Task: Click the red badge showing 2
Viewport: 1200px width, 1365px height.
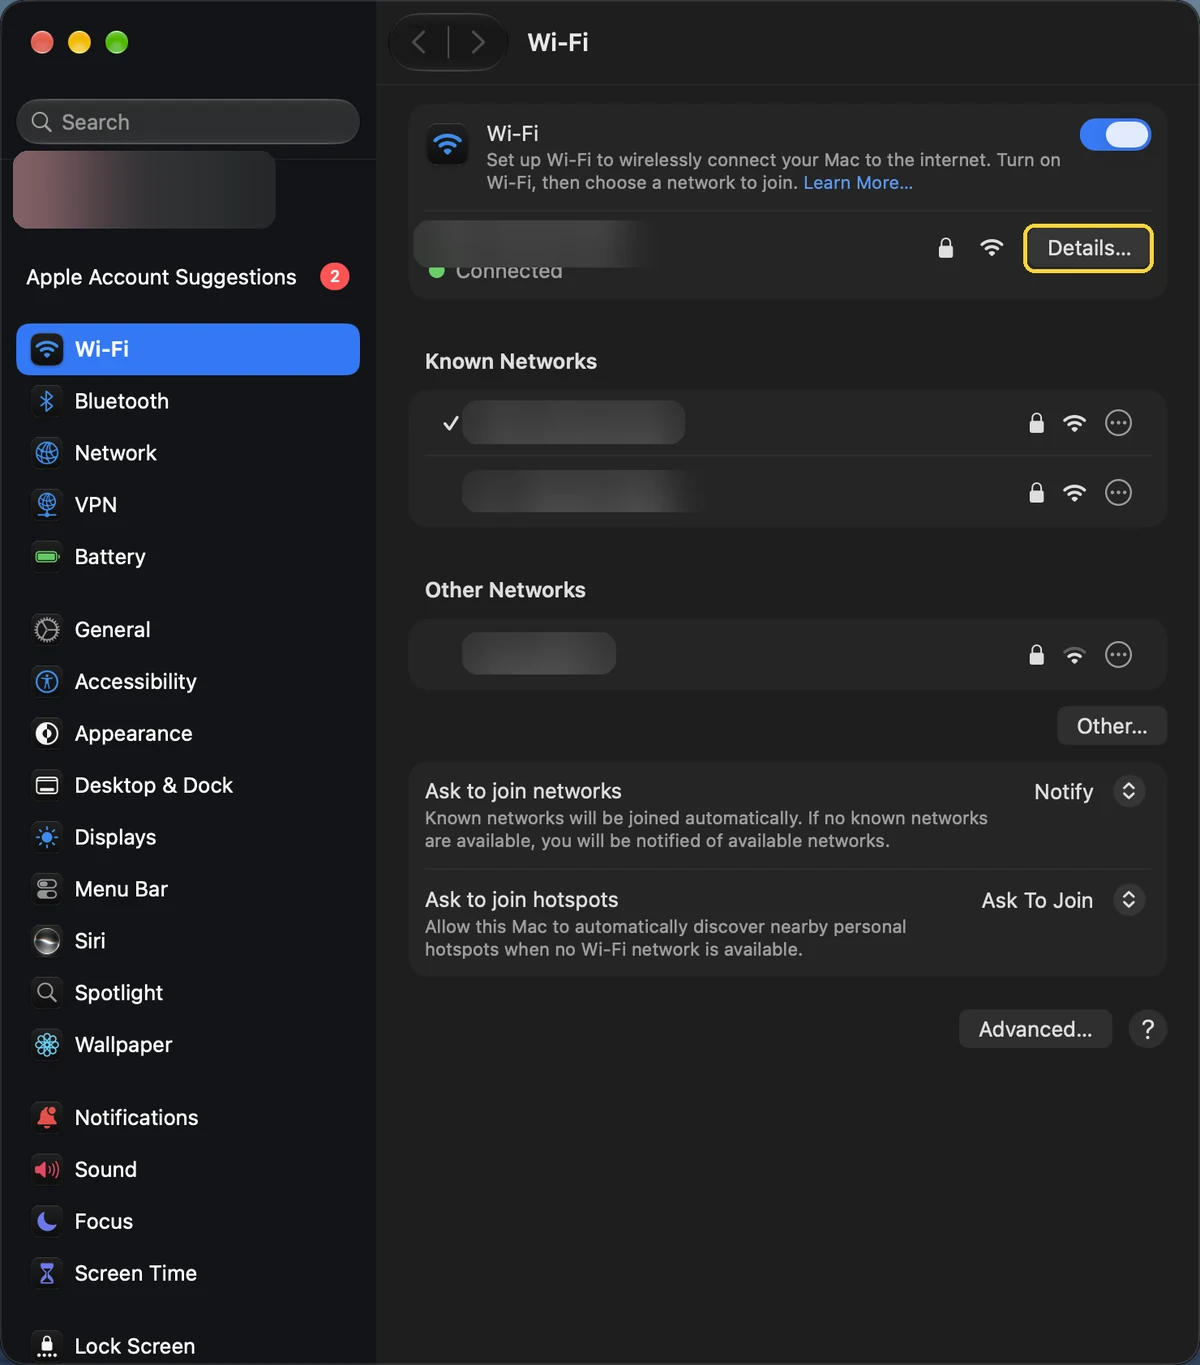Action: click(x=335, y=276)
